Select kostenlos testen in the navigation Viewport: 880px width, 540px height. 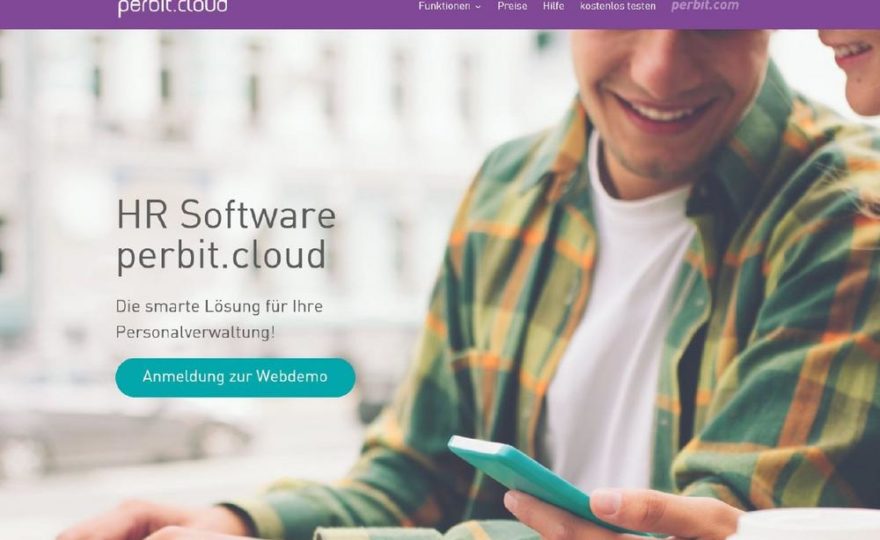617,6
